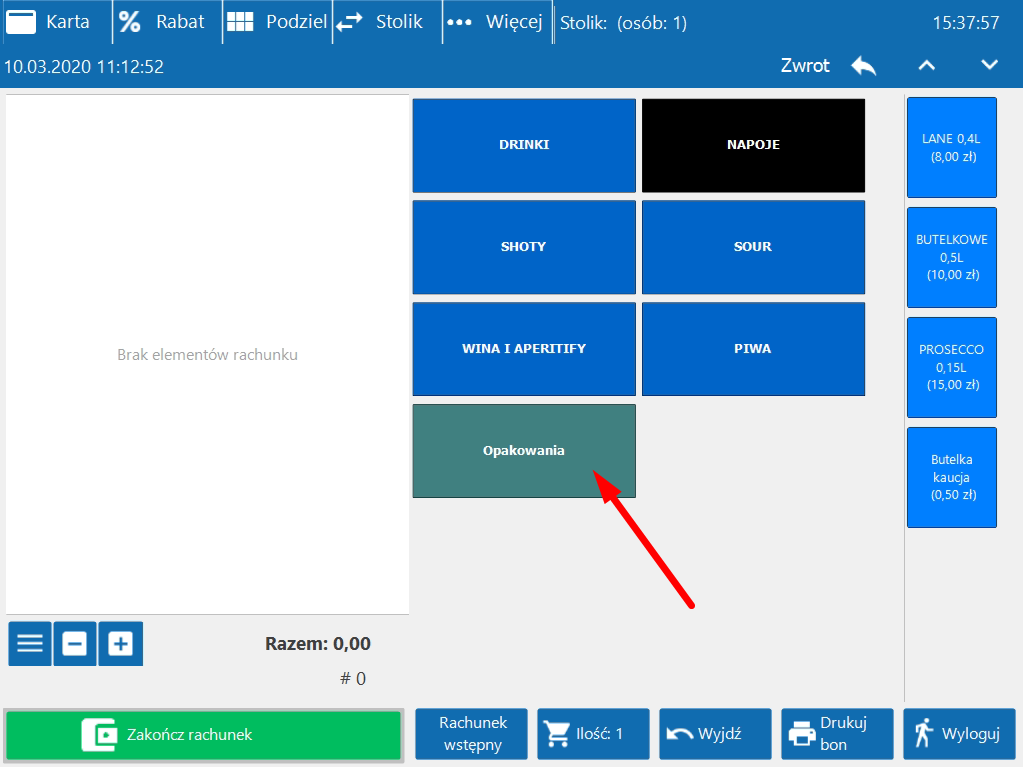Open the DRINKI category tile
The width and height of the screenshot is (1023, 767).
(524, 145)
